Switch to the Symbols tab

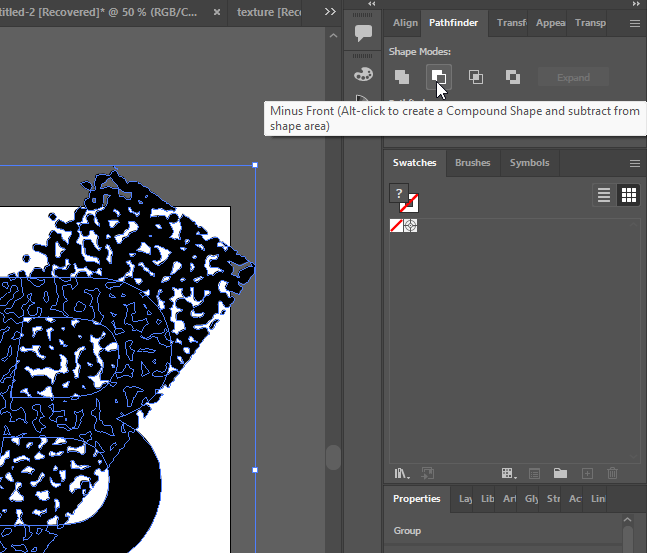529,163
